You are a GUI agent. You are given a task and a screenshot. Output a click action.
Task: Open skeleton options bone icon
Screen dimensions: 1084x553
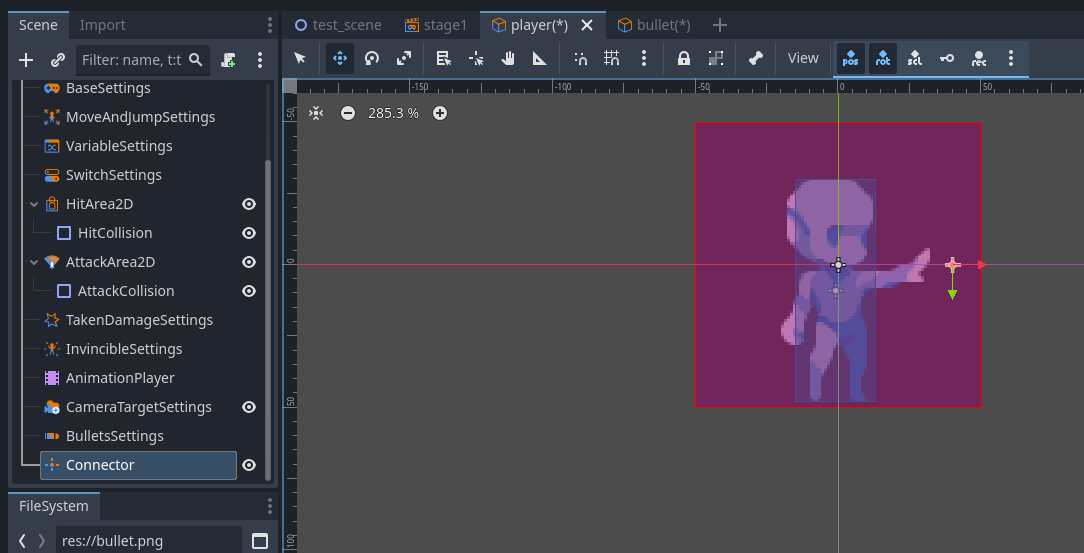[756, 58]
